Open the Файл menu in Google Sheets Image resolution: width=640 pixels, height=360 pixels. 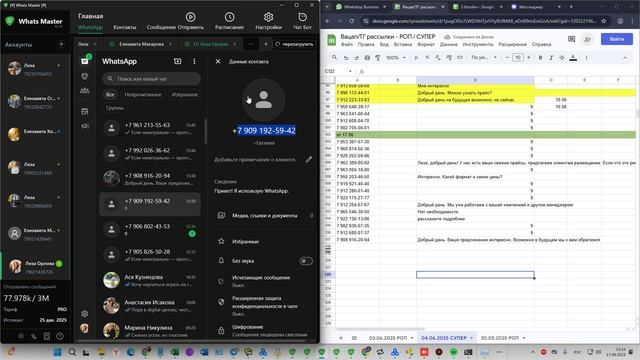[x=347, y=44]
